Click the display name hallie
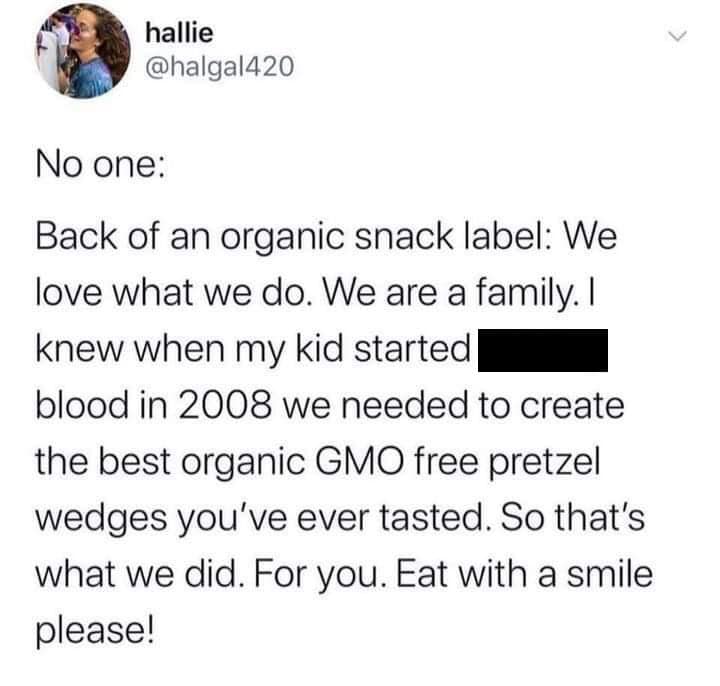Viewport: 720px width, 686px height. (179, 32)
